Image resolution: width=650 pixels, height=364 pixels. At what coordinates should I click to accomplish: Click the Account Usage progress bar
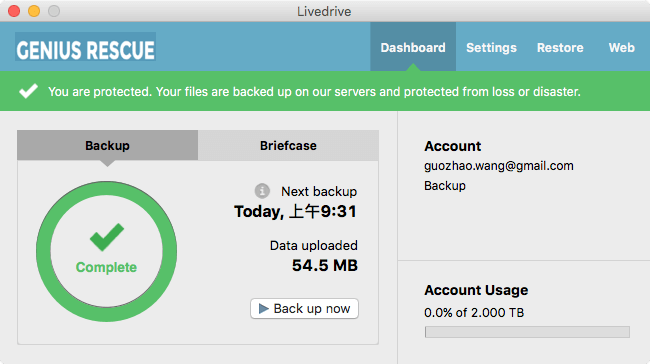(527, 332)
